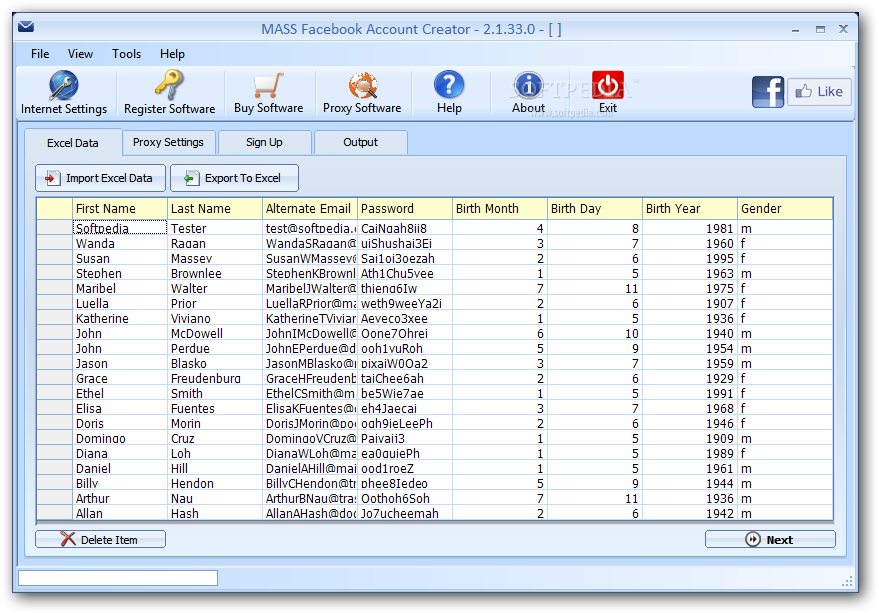Image resolution: width=879 pixels, height=613 pixels.
Task: Switch to the Sign Up tab
Action: (x=264, y=142)
